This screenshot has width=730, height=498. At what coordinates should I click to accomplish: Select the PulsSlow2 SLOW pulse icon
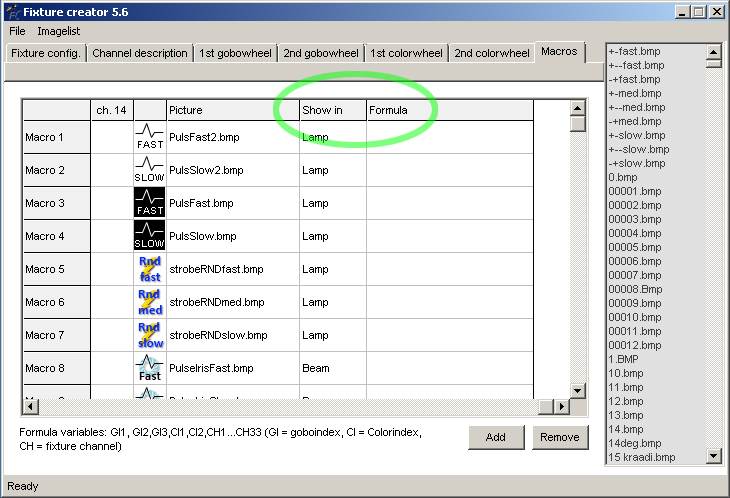point(149,170)
